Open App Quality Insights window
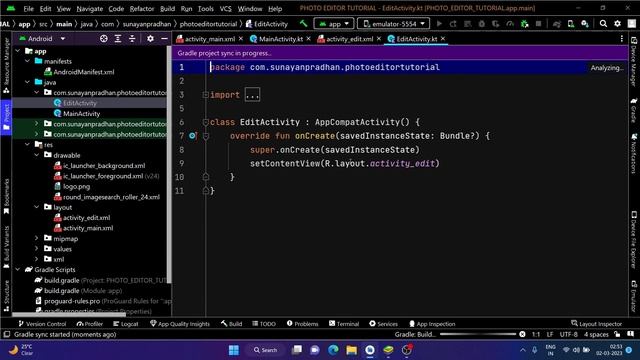This screenshot has width=640, height=360. point(180,324)
